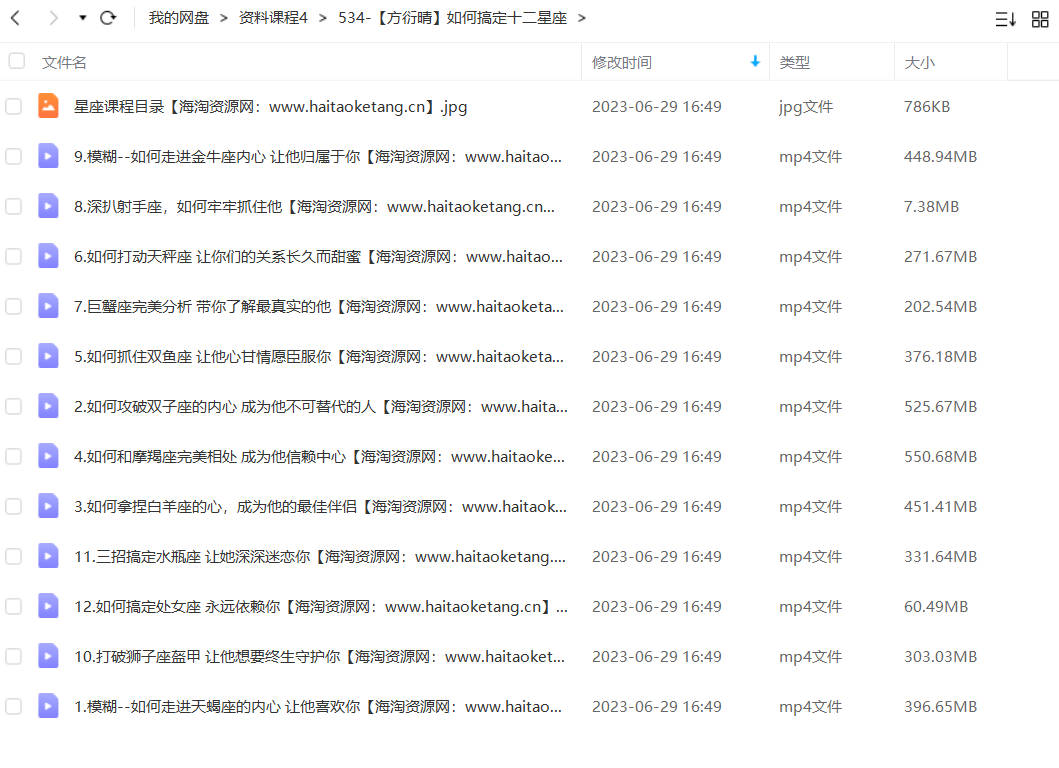
Task: Tick checkbox for 4.如何和摩羯座 video
Action: coord(14,457)
